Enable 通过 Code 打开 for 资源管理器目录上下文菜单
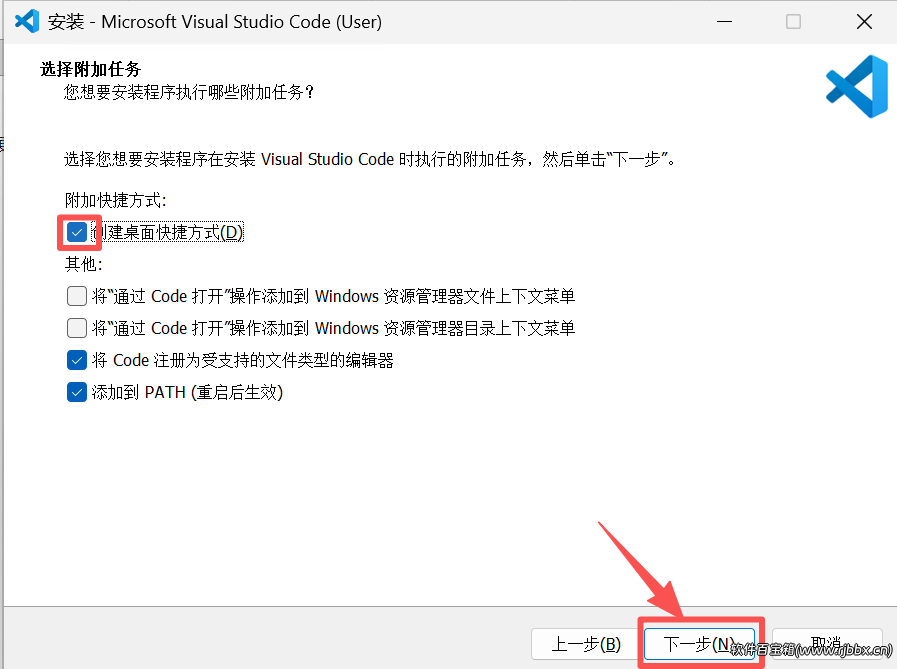Screen dimensions: 897x669 click(x=77, y=328)
